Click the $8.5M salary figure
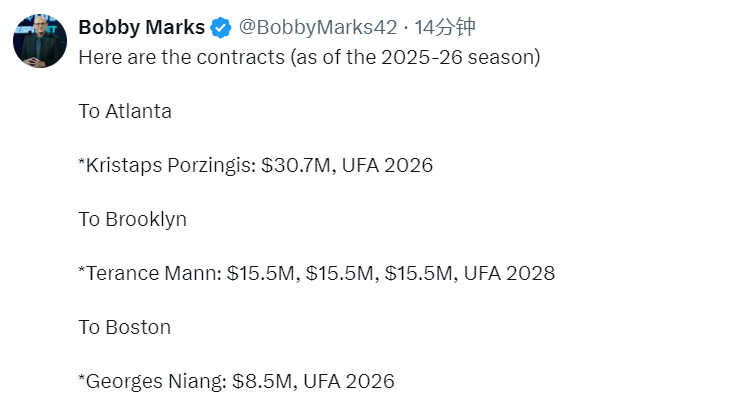 pos(262,381)
